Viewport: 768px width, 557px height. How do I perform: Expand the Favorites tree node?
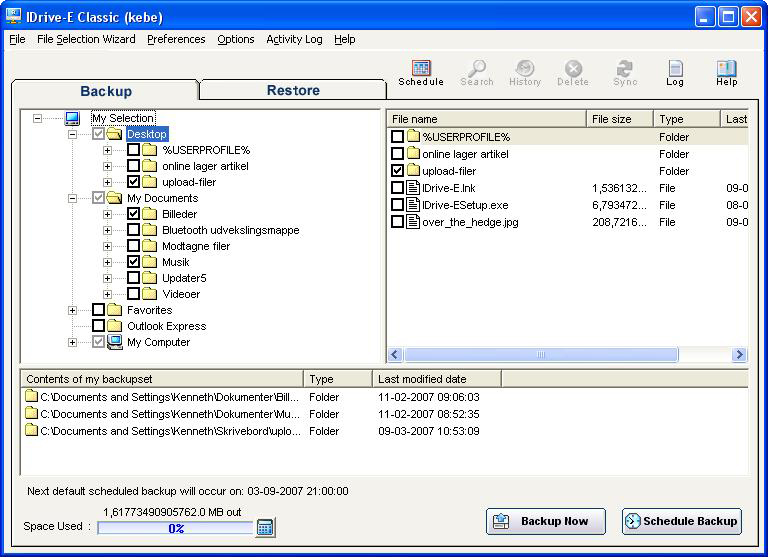point(72,310)
